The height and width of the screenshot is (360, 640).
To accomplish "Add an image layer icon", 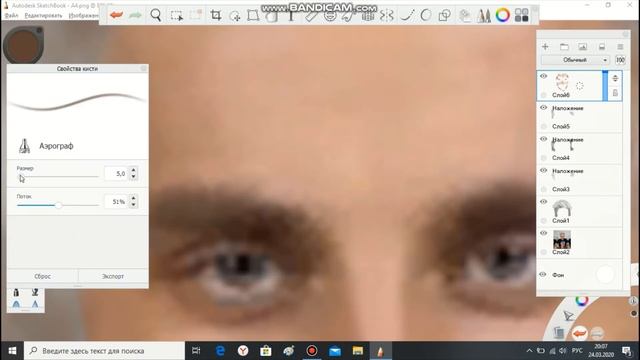I will pos(582,47).
